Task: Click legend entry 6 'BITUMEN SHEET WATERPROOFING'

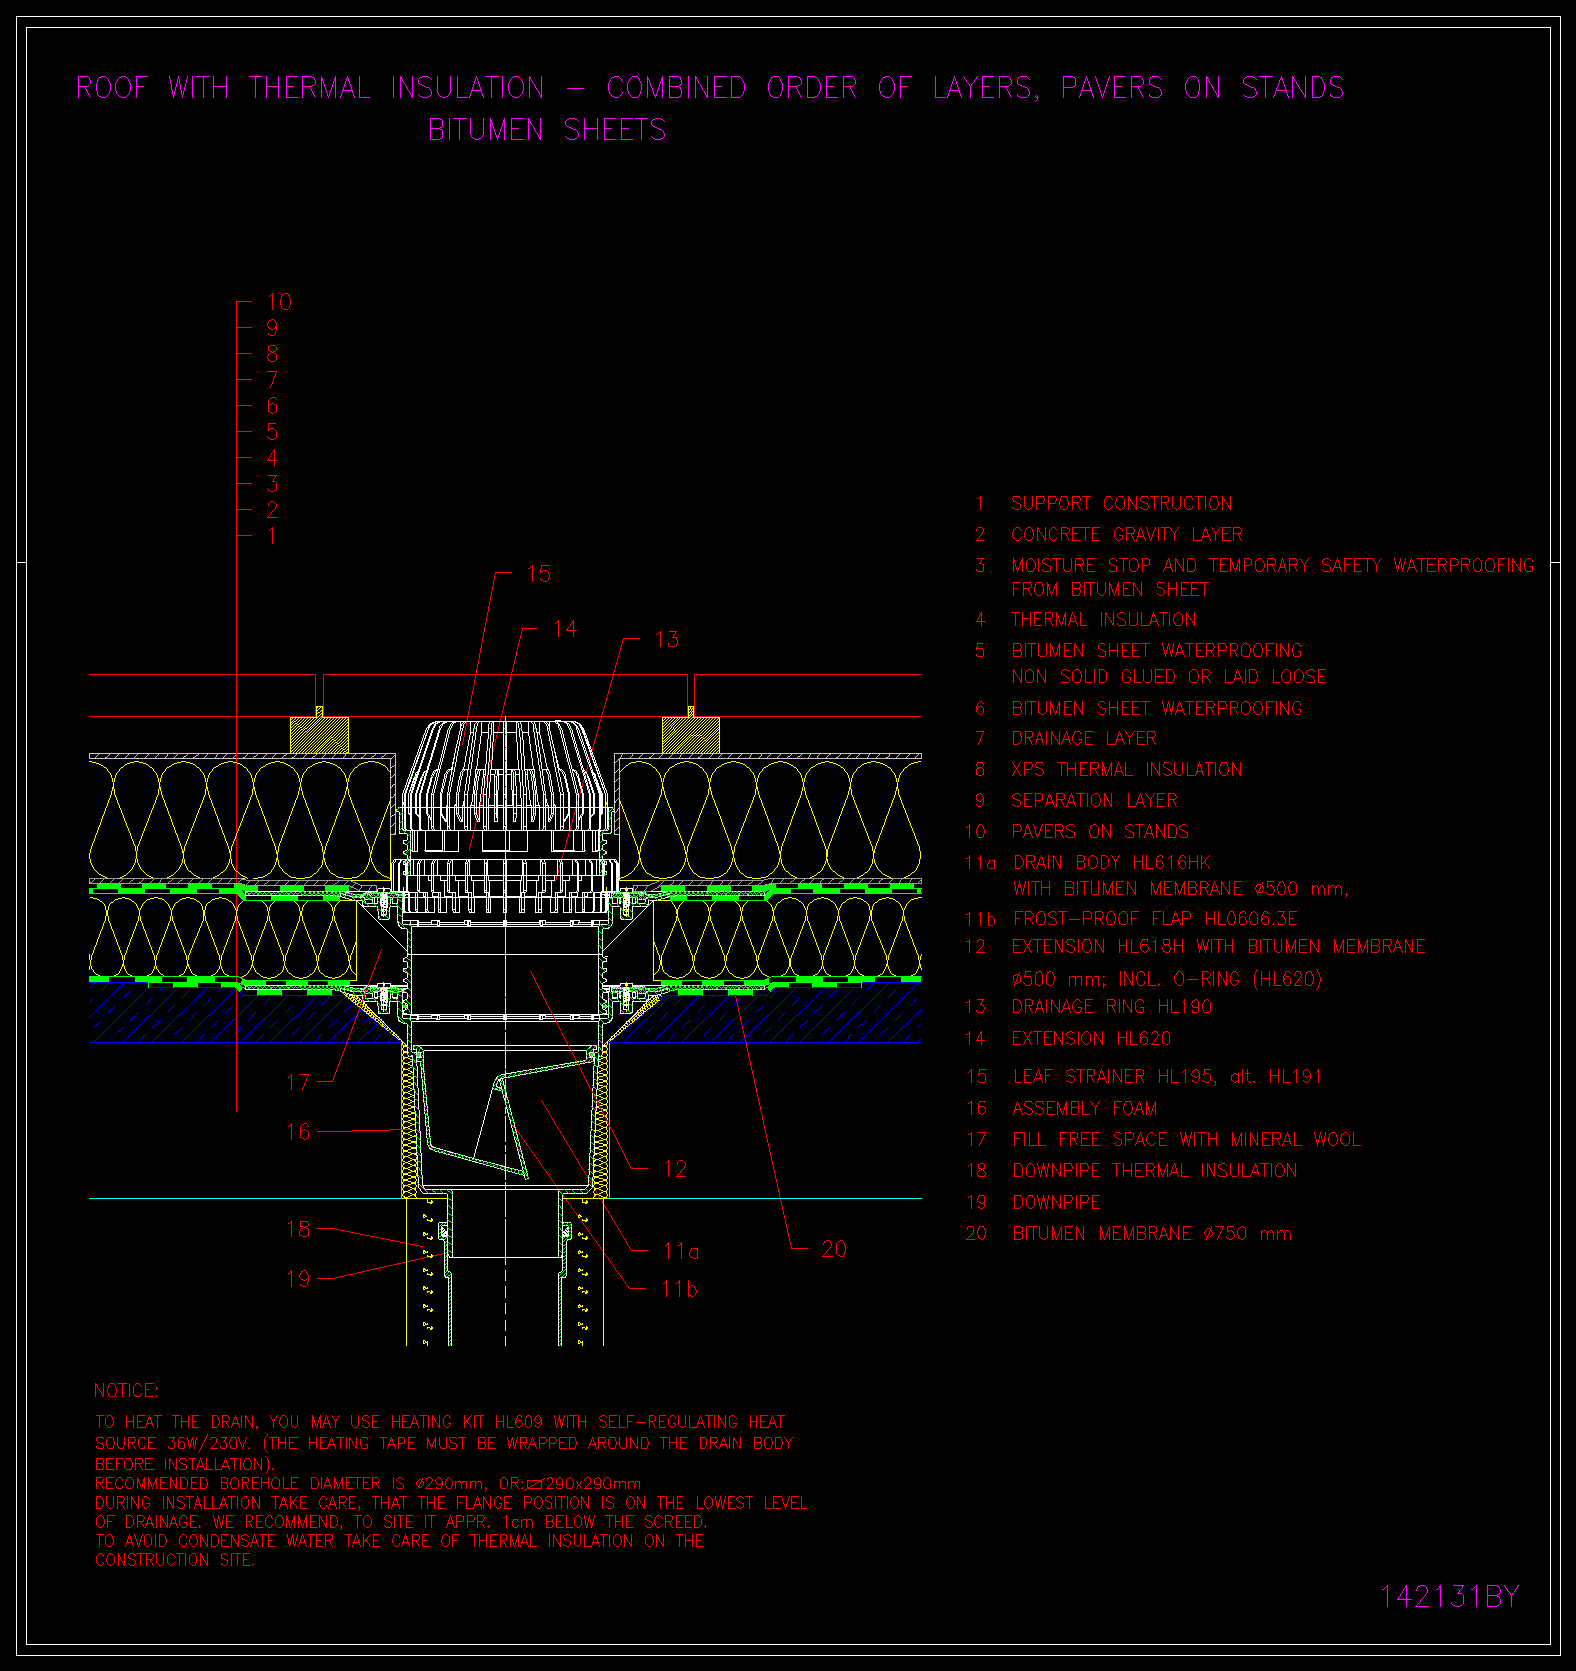Action: (x=1156, y=708)
